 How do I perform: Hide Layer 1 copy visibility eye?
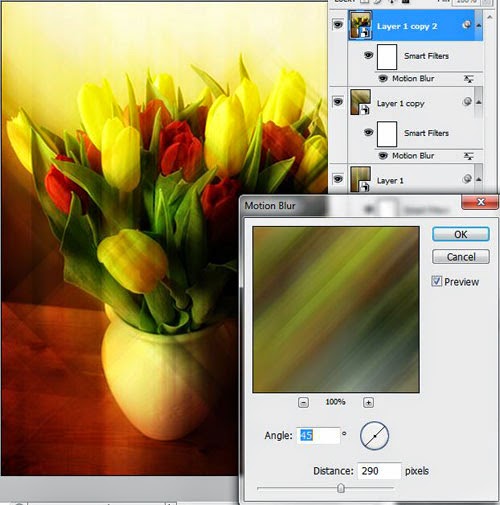[x=338, y=102]
